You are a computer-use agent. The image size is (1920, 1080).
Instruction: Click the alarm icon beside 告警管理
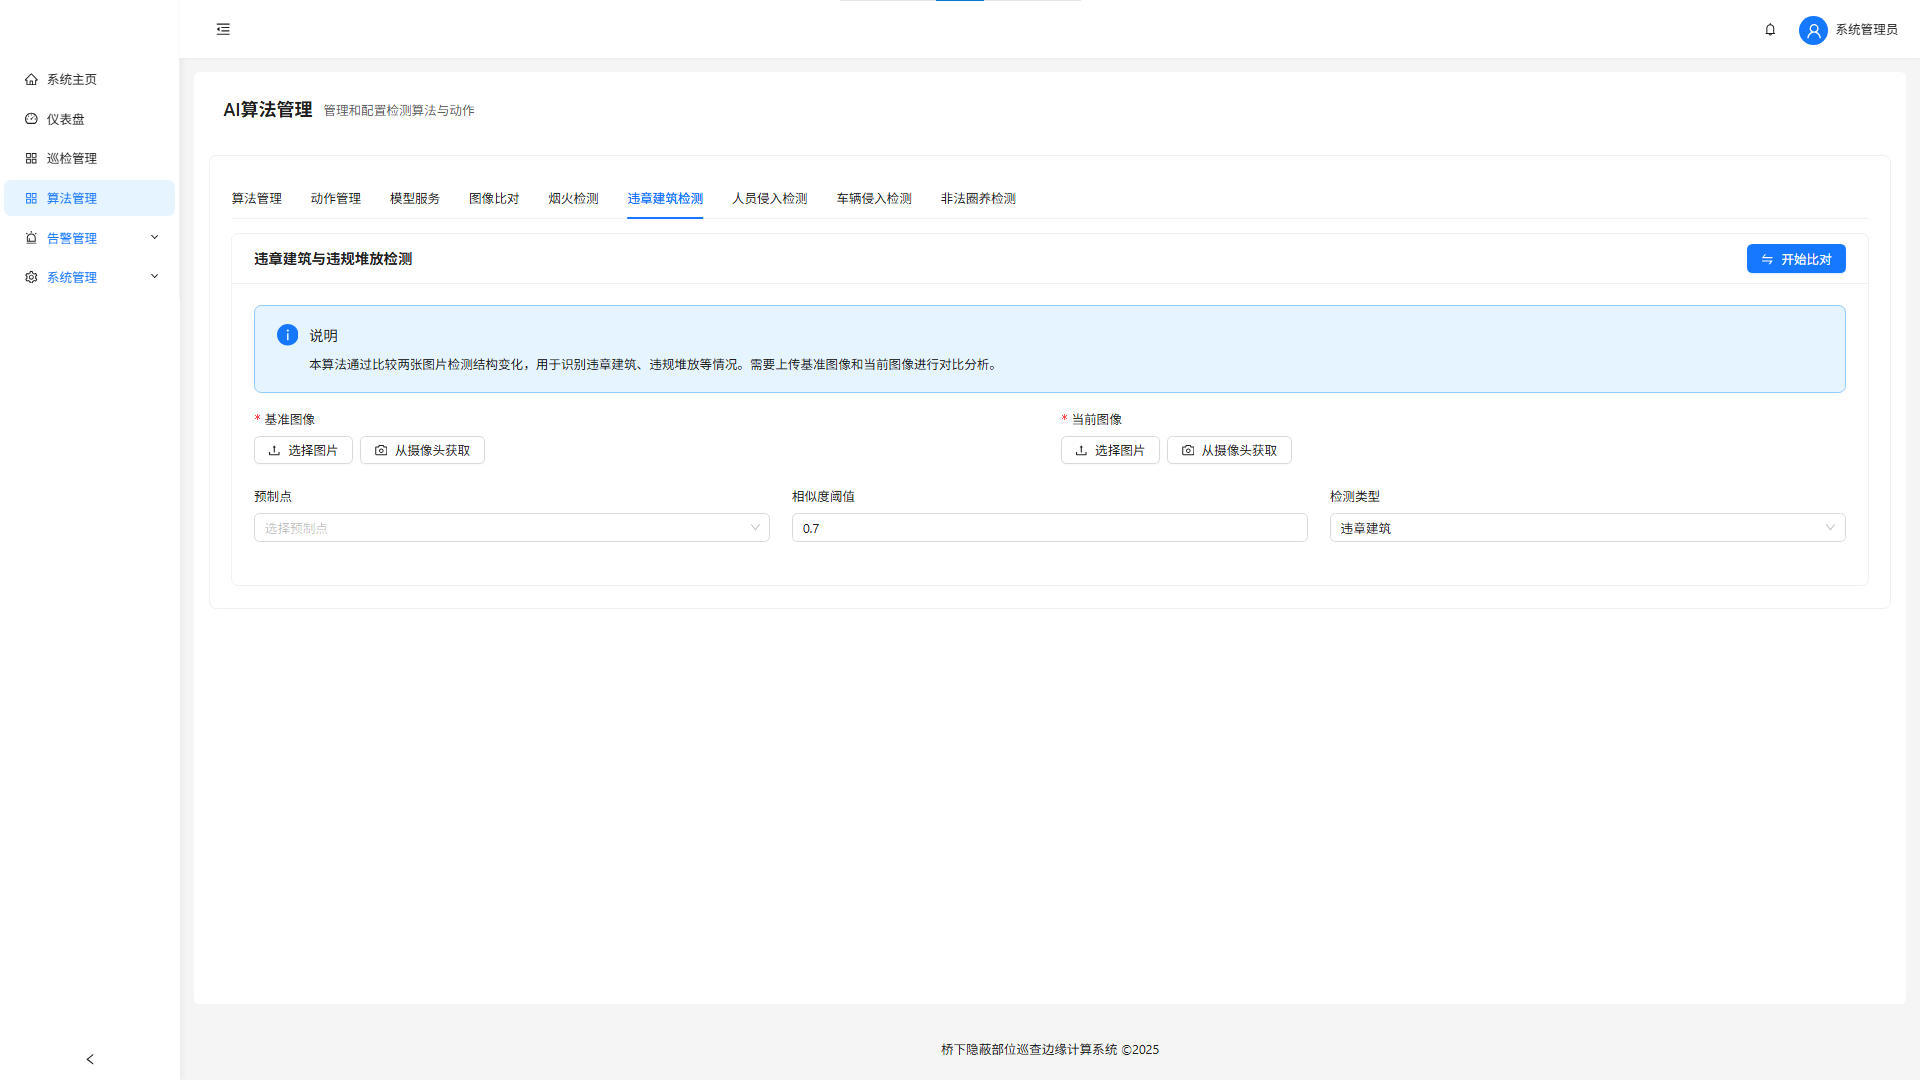tap(31, 238)
